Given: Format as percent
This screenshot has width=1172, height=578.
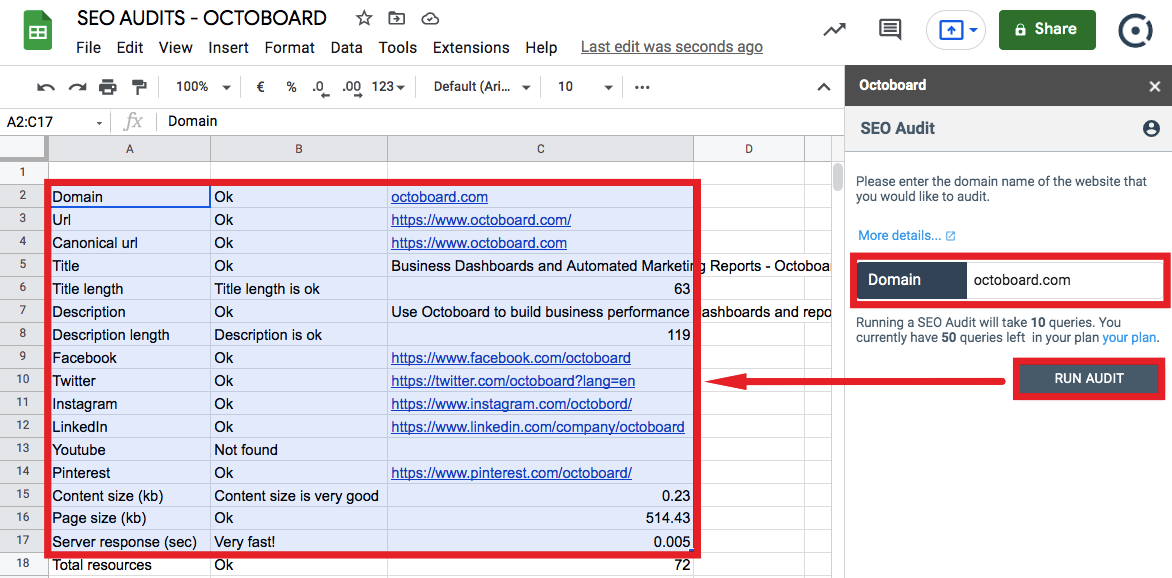Looking at the screenshot, I should point(292,87).
